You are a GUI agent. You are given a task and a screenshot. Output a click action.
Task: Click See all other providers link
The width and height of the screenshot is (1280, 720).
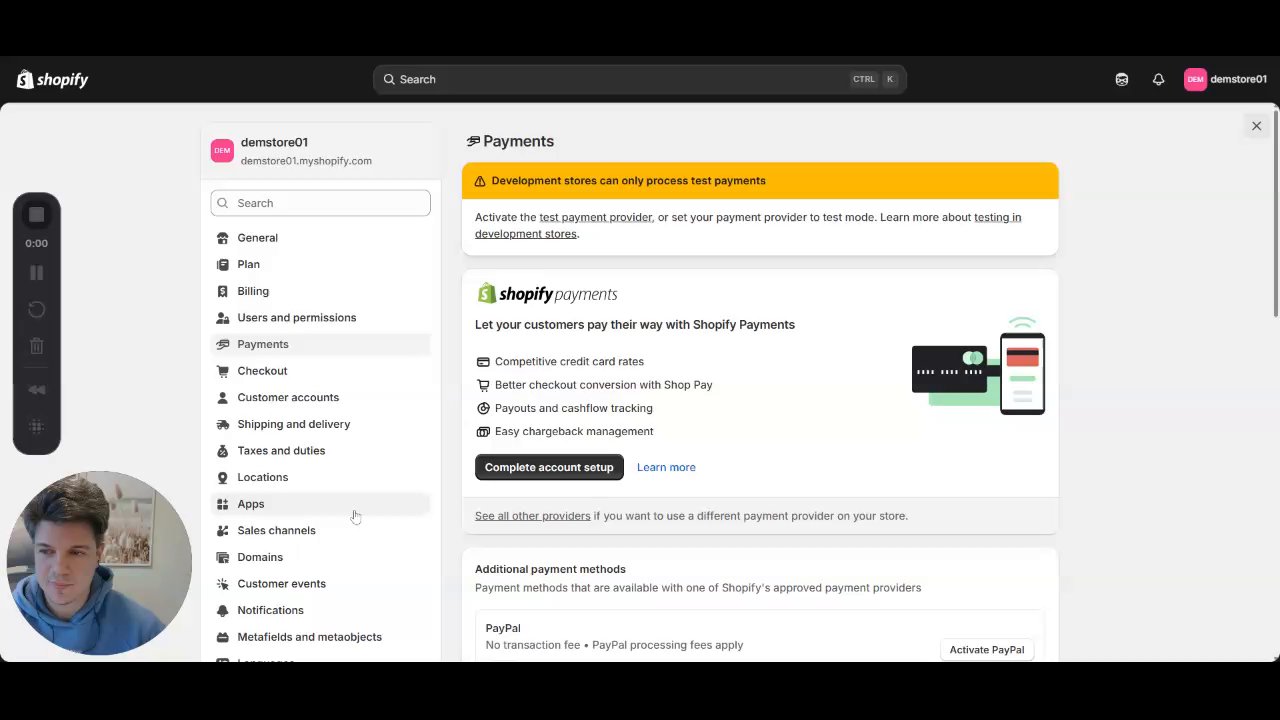tap(533, 516)
